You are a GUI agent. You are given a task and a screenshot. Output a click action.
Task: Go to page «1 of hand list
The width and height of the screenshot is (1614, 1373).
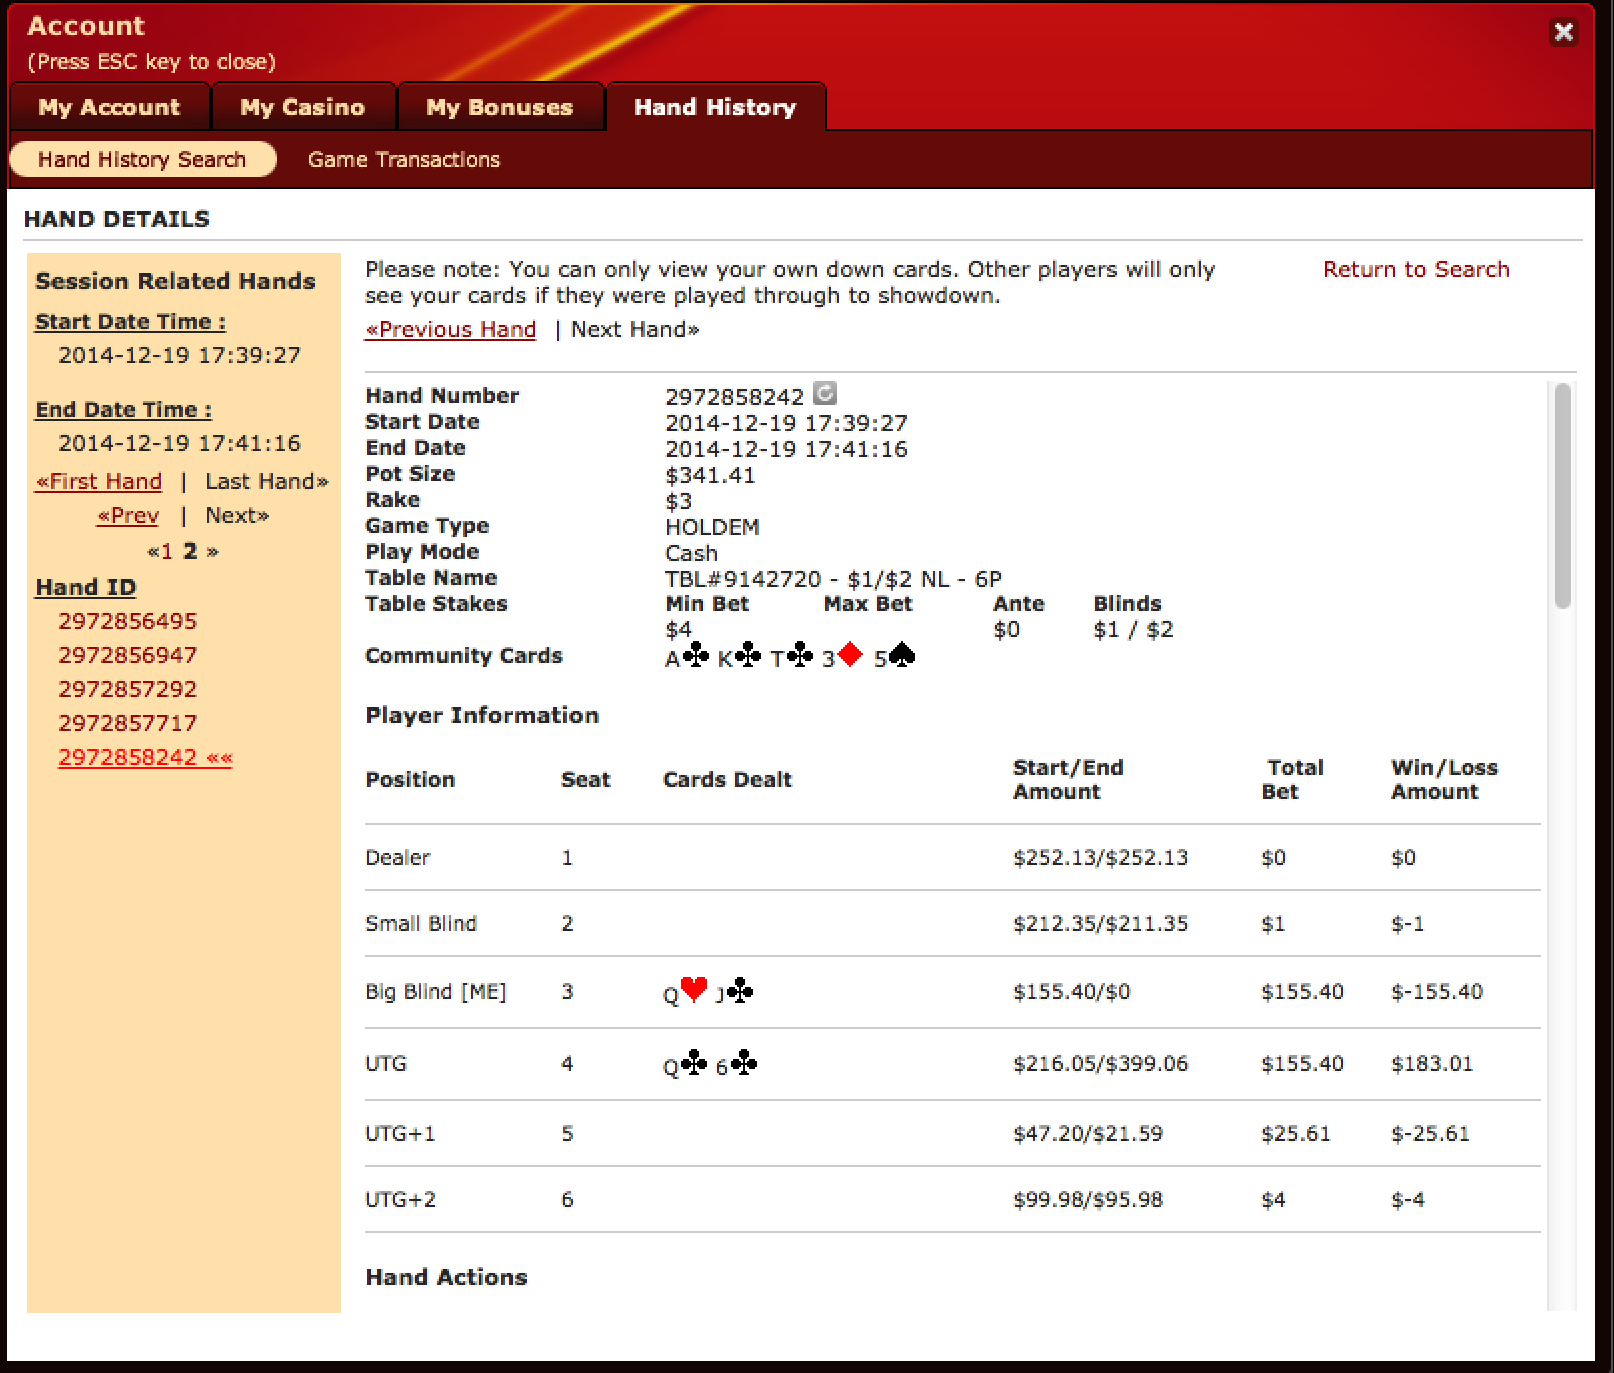pyautogui.click(x=160, y=551)
